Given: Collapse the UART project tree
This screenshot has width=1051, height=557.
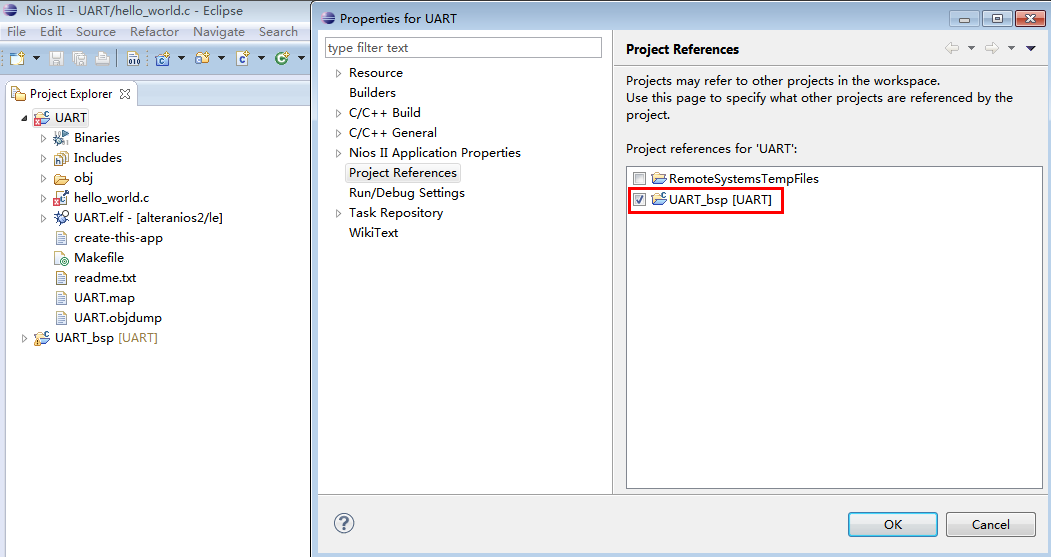Looking at the screenshot, I should pyautogui.click(x=24, y=118).
